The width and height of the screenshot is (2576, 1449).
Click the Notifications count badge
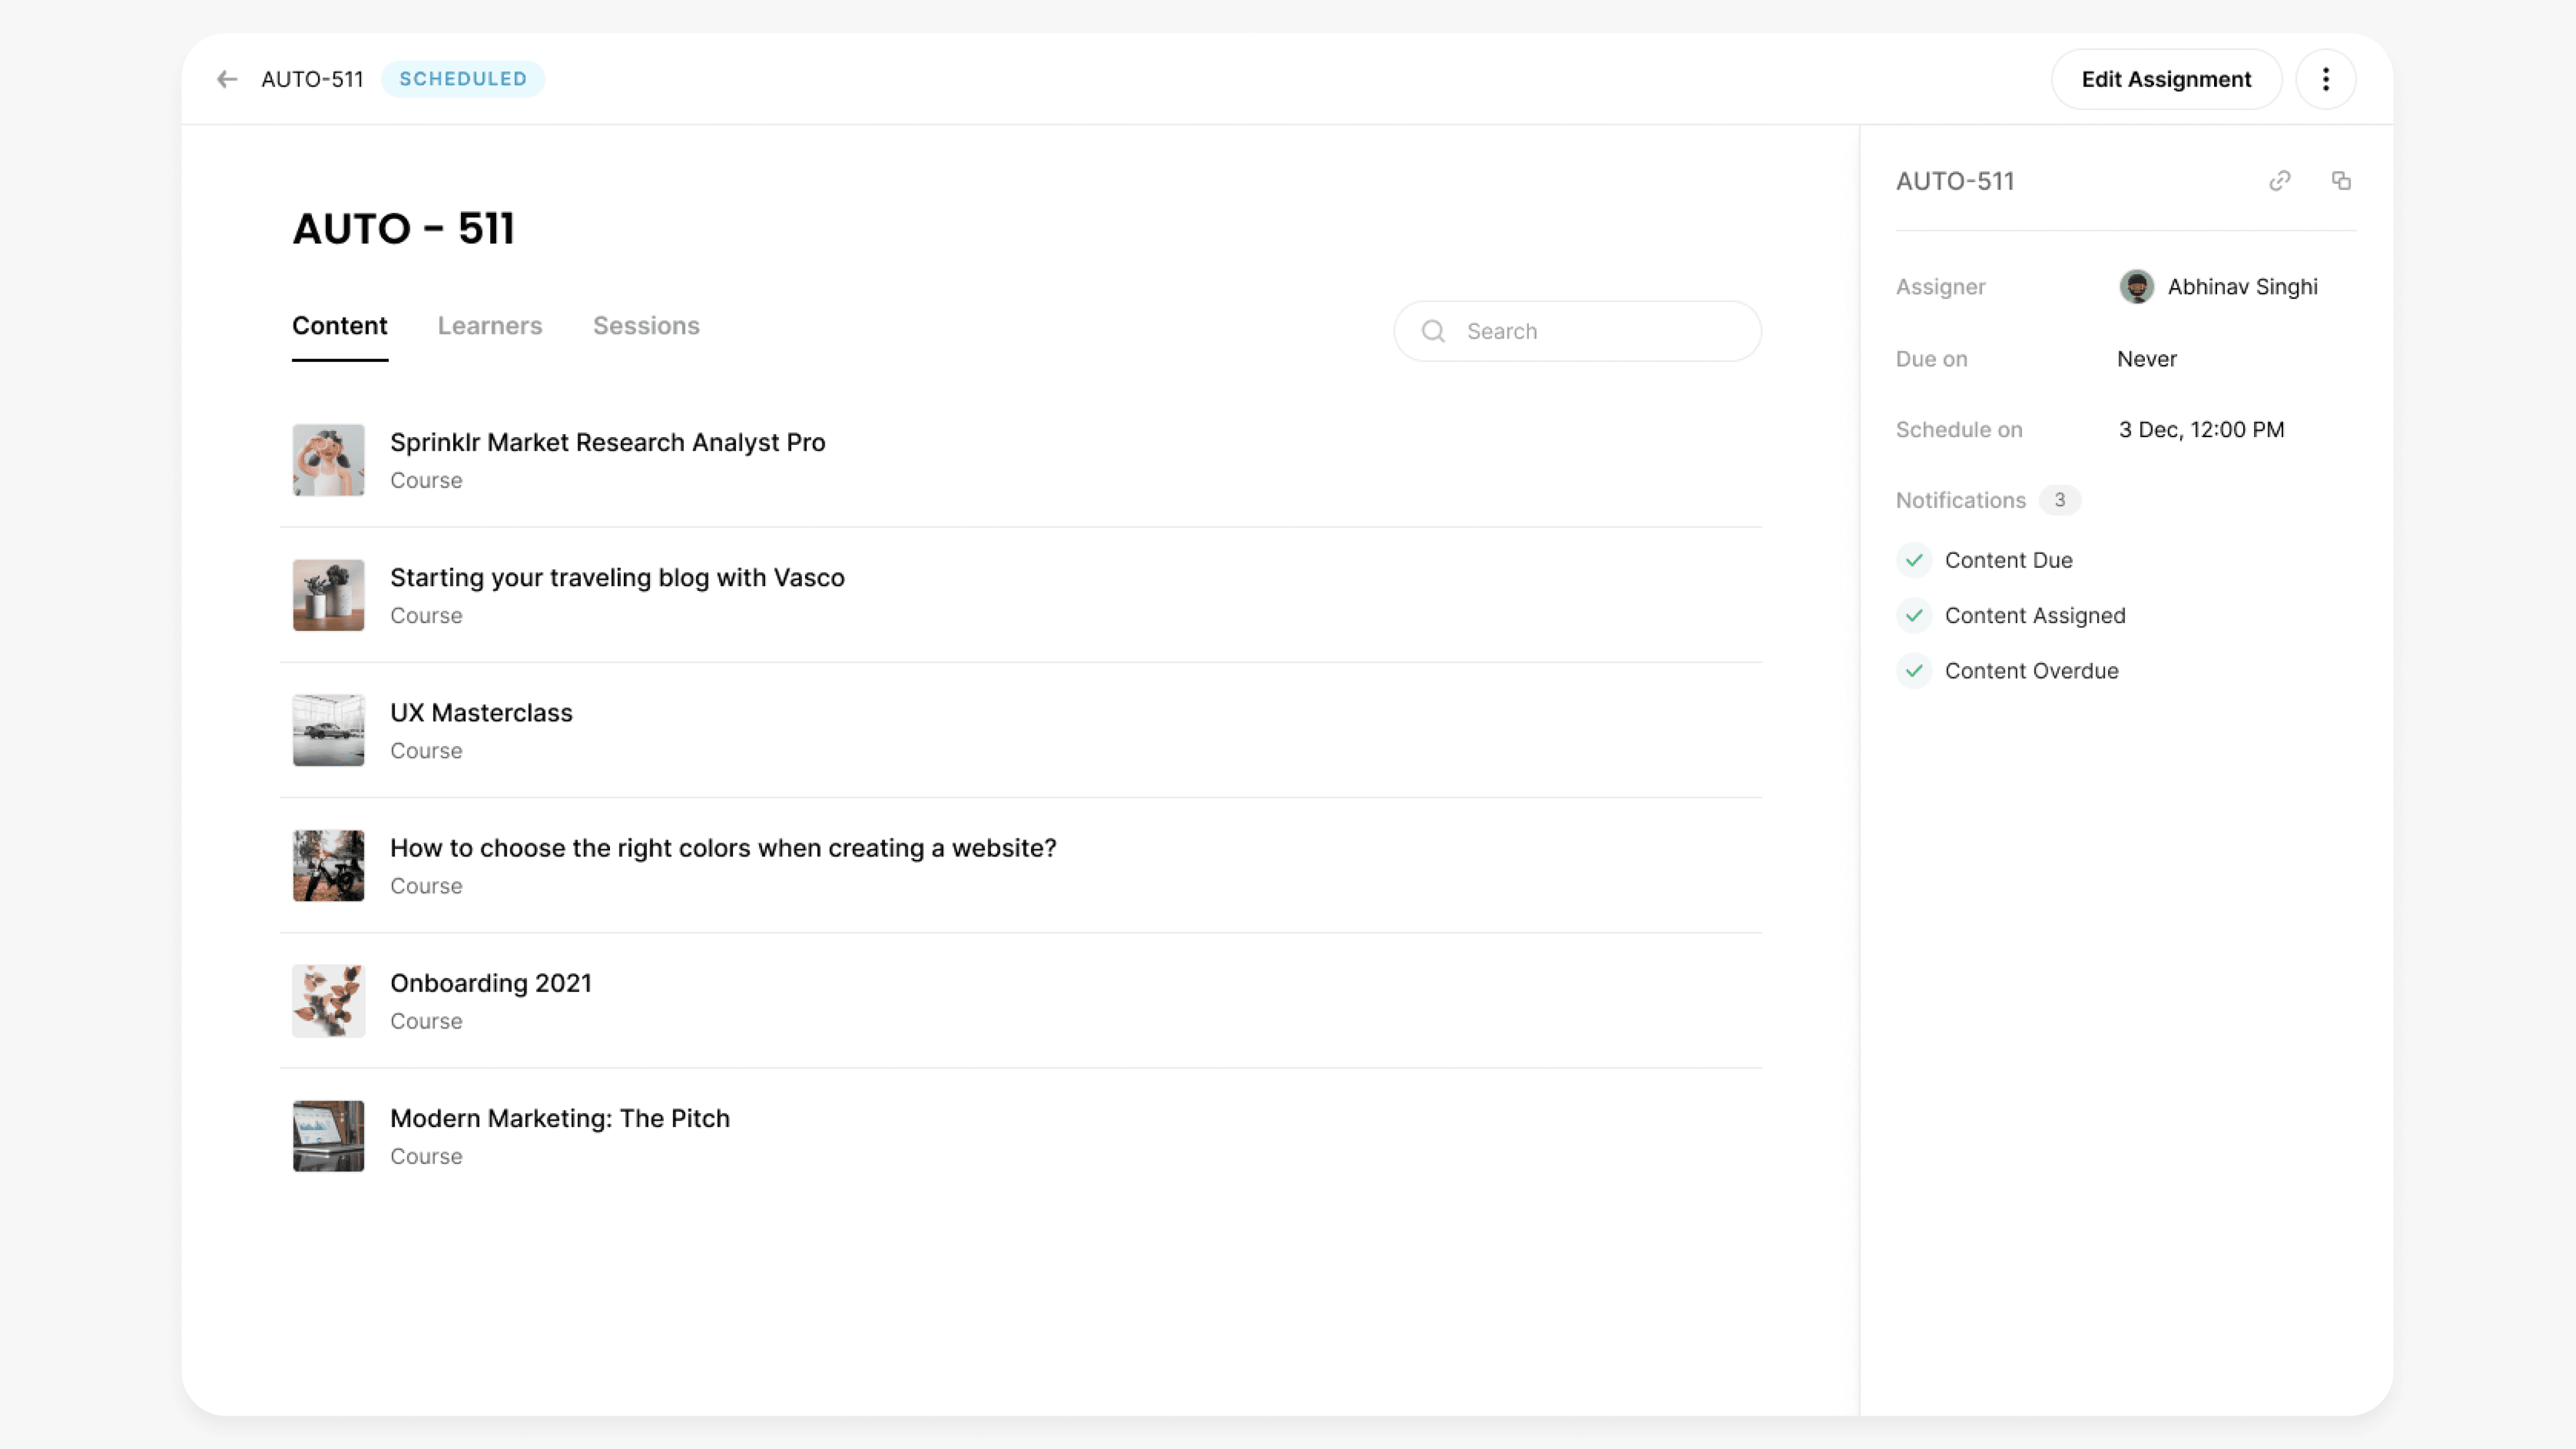pyautogui.click(x=2059, y=500)
